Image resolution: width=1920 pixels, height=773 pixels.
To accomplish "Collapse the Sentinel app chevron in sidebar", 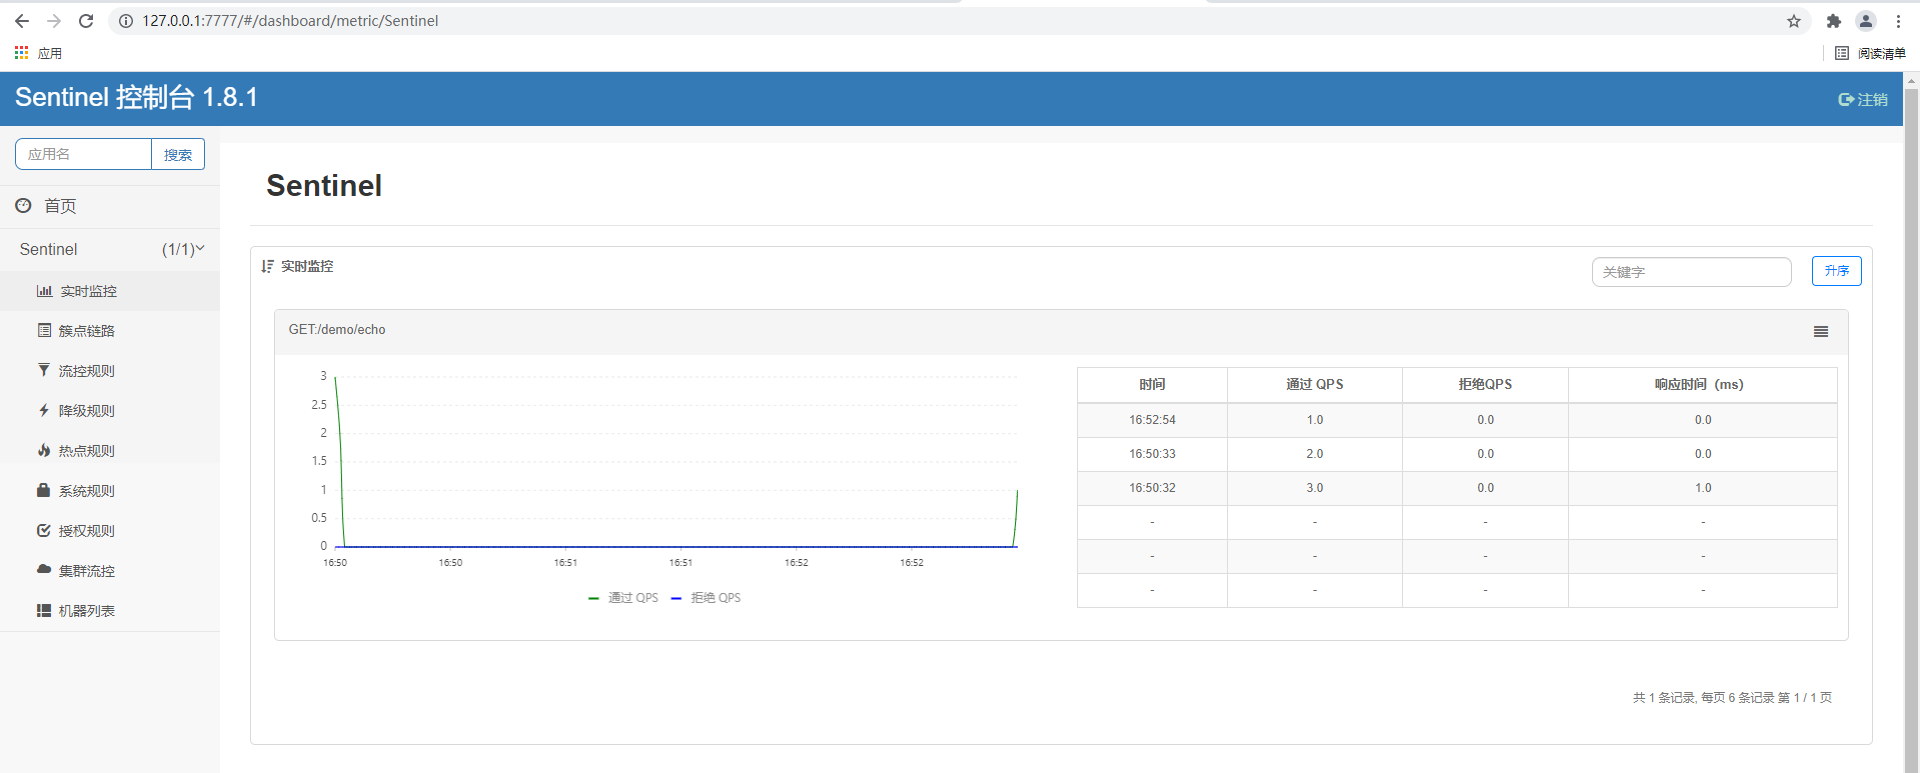I will coord(200,248).
